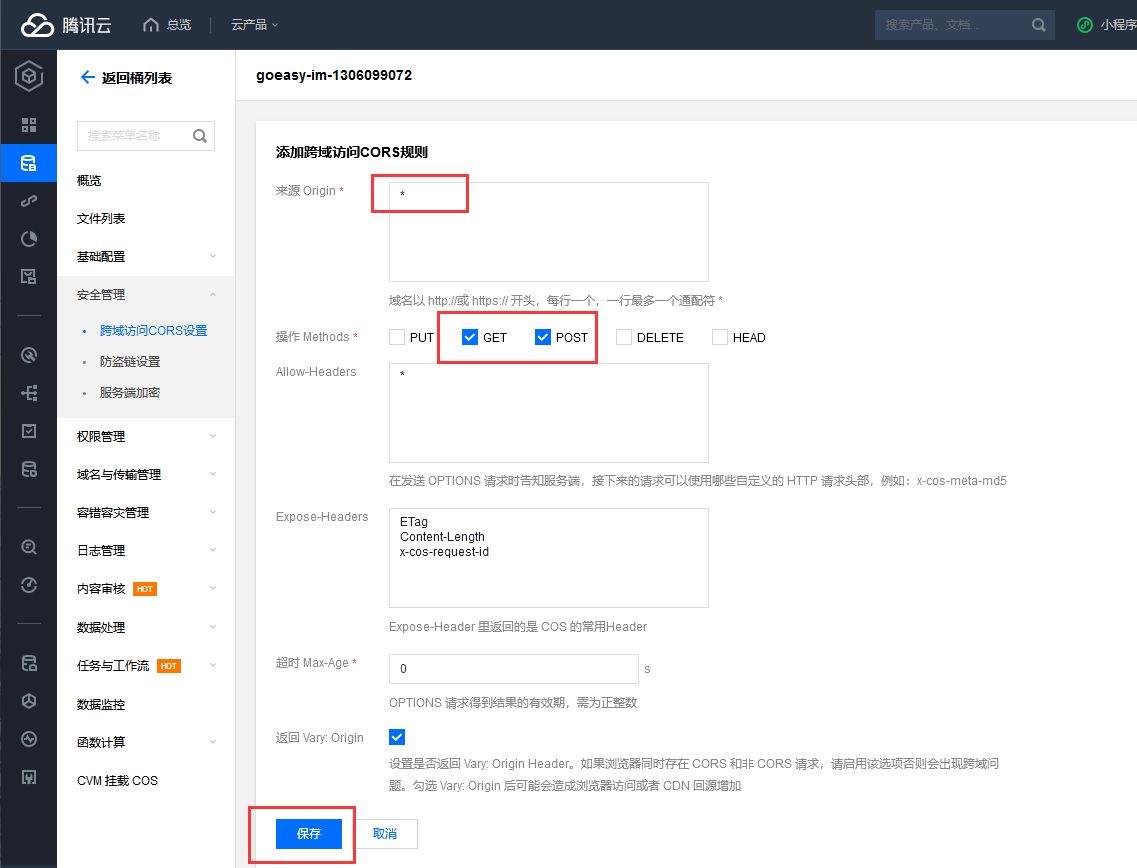The width and height of the screenshot is (1137, 868).
Task: Open the 云产品 dropdown menu
Action: (255, 25)
